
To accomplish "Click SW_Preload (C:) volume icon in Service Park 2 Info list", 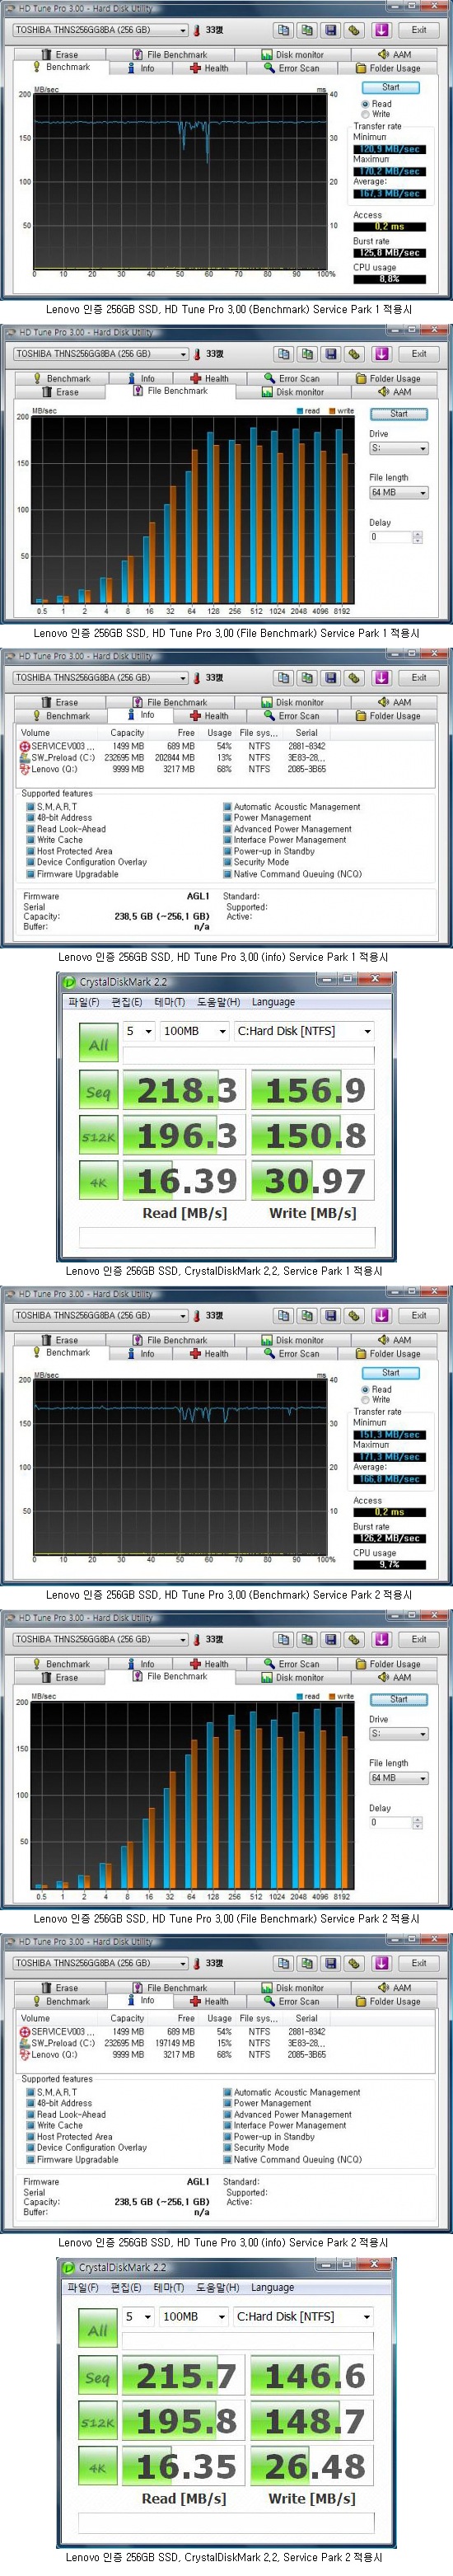I will (x=25, y=2043).
